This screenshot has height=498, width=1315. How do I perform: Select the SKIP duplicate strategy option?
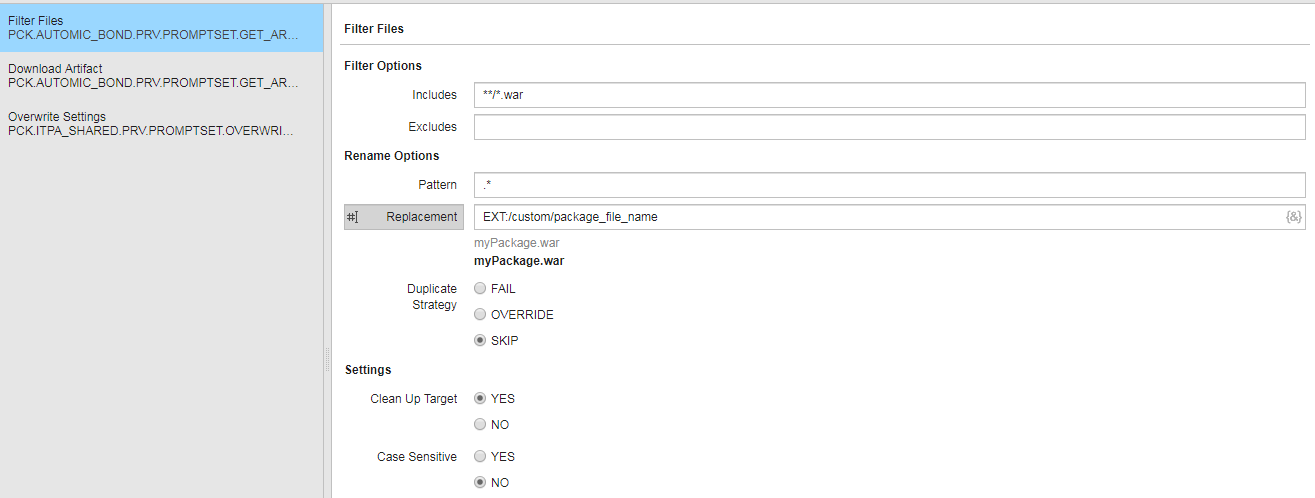[480, 340]
